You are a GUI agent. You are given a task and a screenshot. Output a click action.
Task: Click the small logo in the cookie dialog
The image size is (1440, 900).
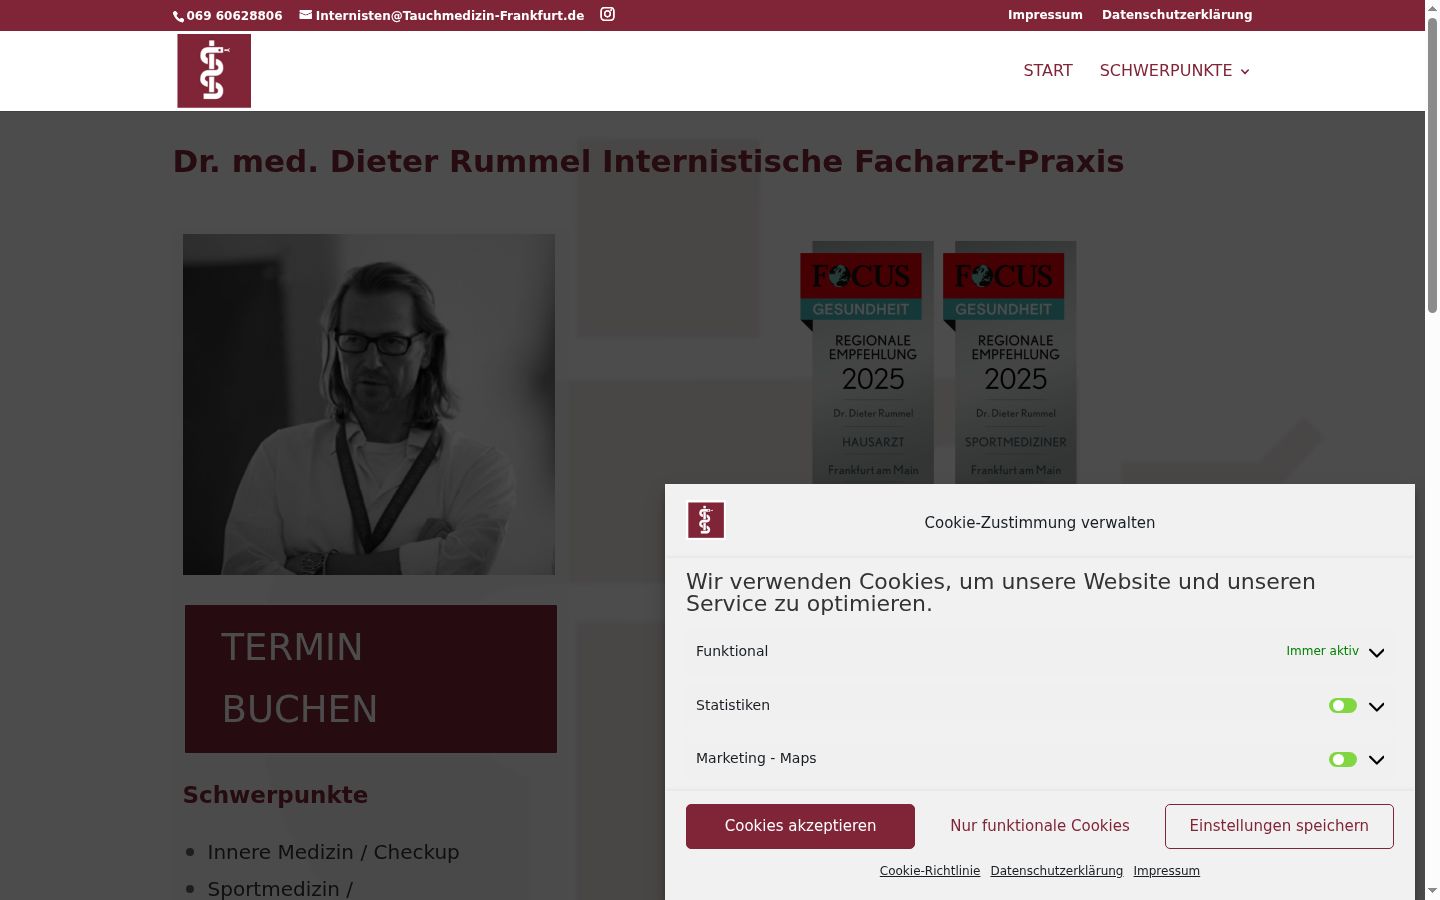click(x=706, y=521)
